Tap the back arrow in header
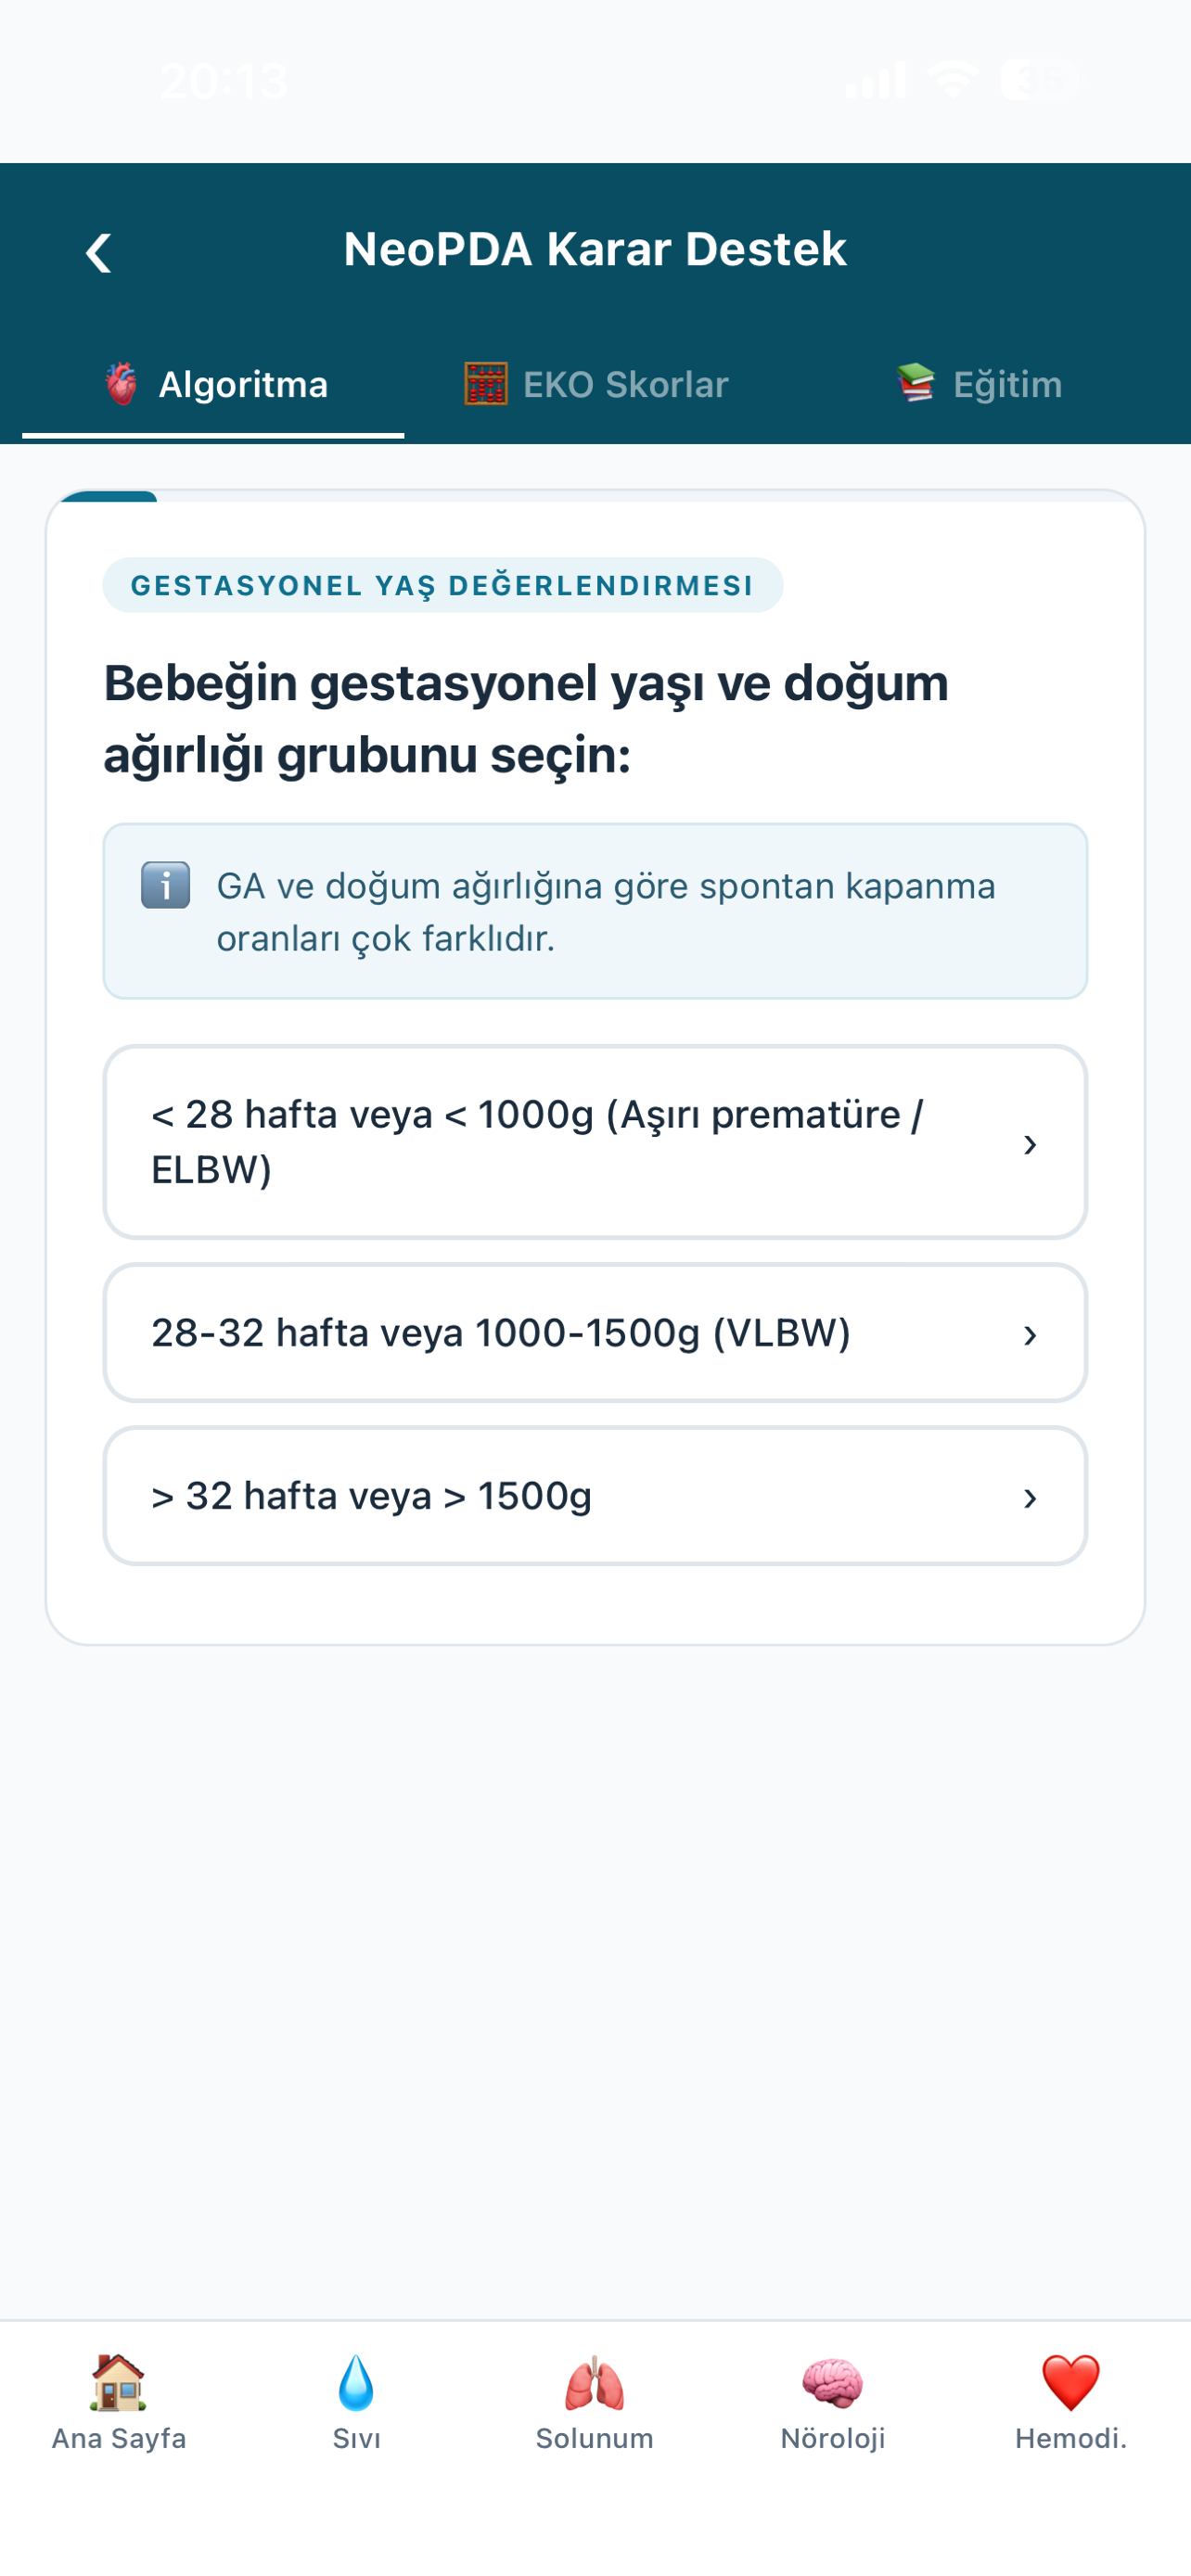The height and width of the screenshot is (2576, 1191). point(98,252)
